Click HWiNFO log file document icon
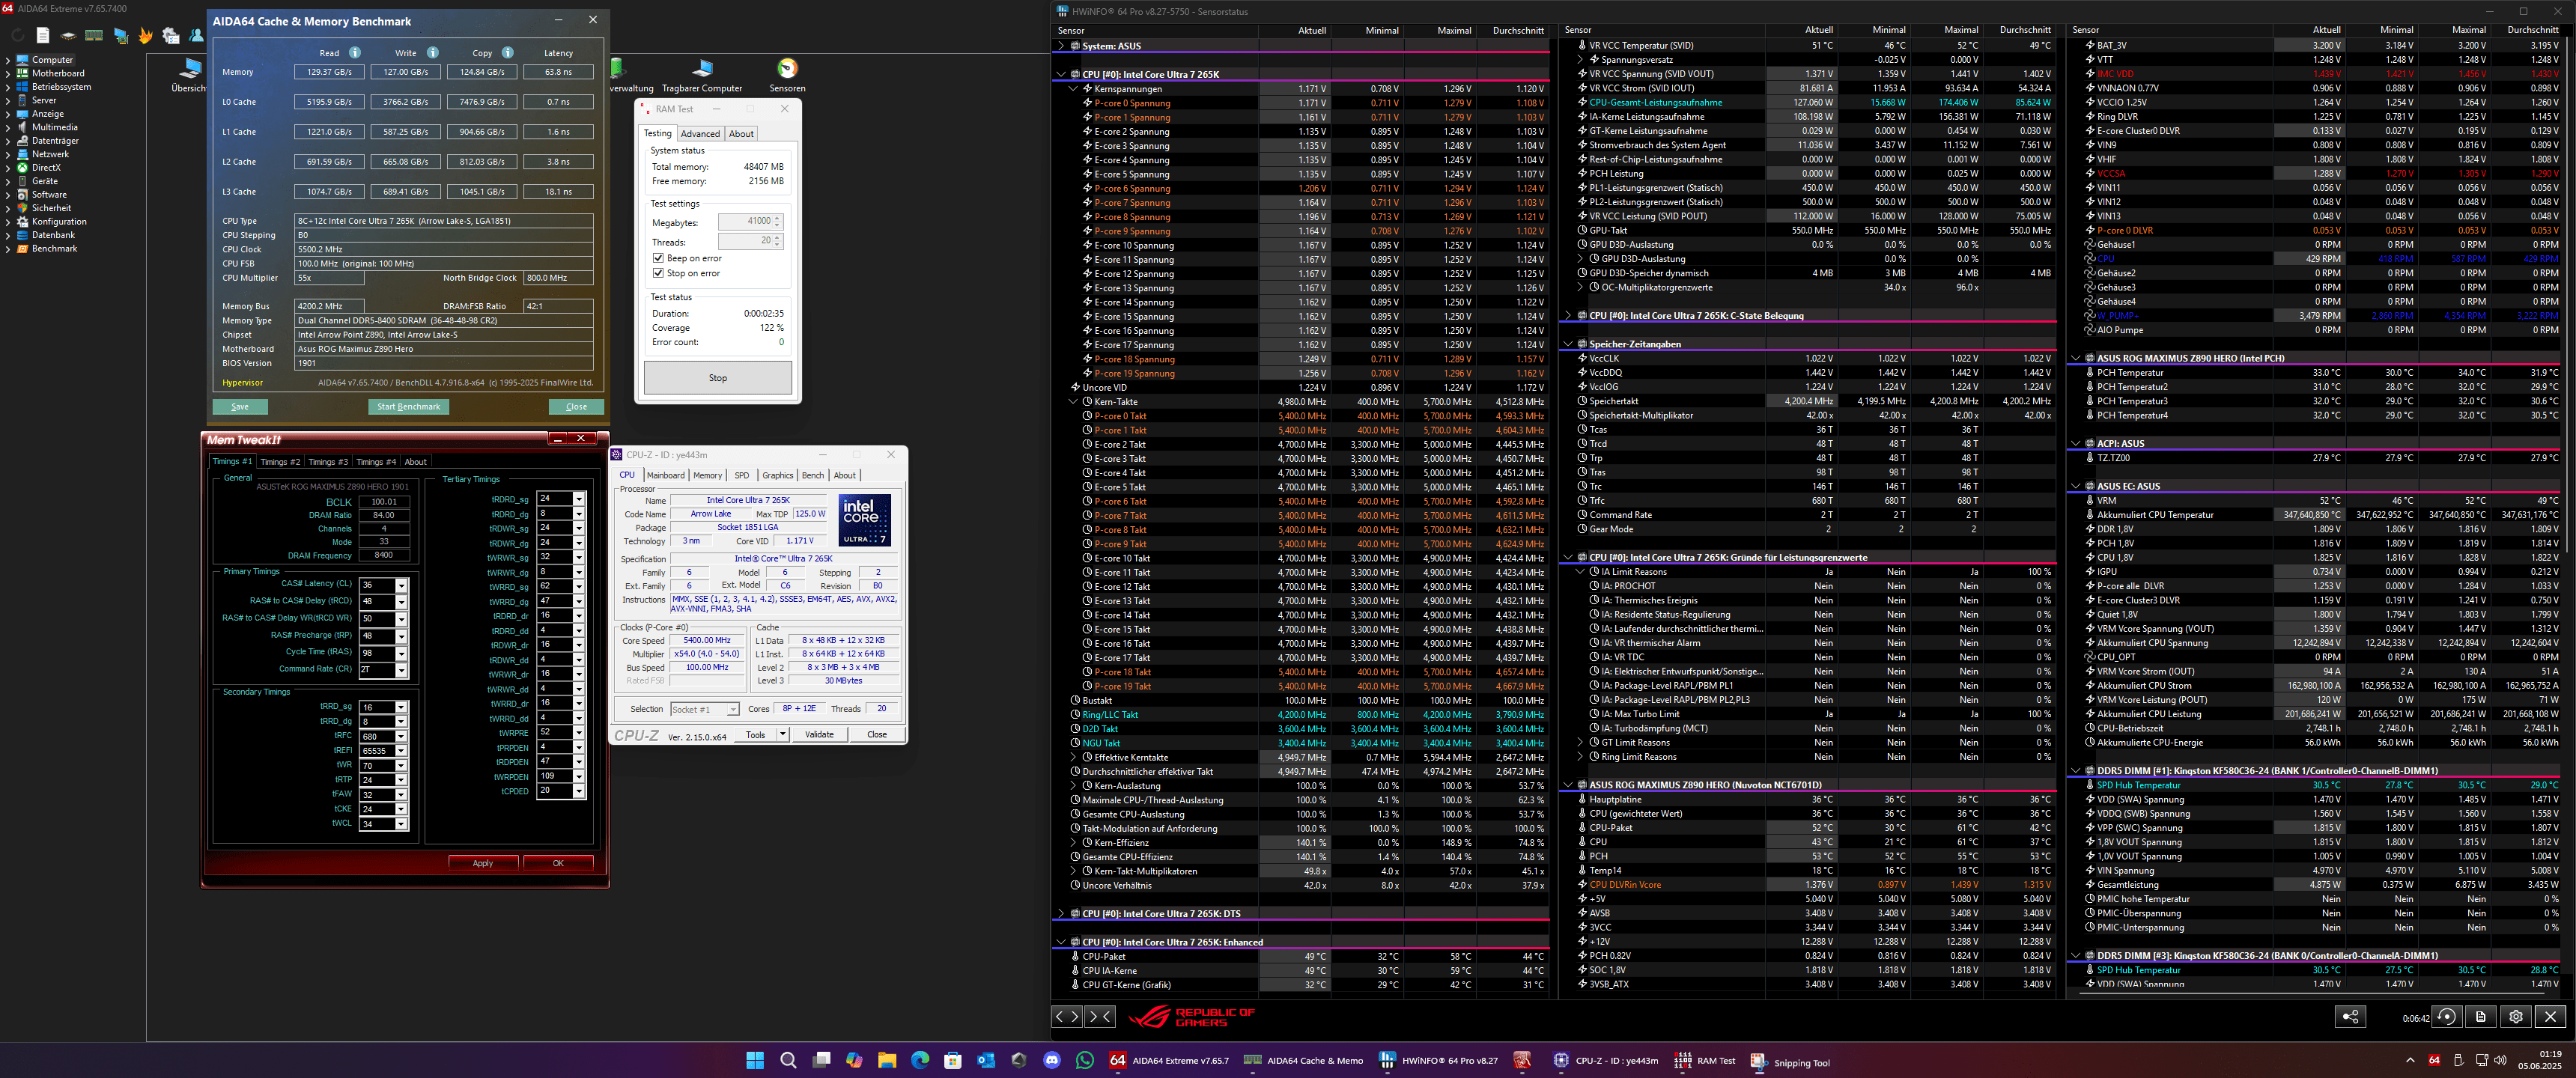2576x1078 pixels. pyautogui.click(x=2481, y=1017)
